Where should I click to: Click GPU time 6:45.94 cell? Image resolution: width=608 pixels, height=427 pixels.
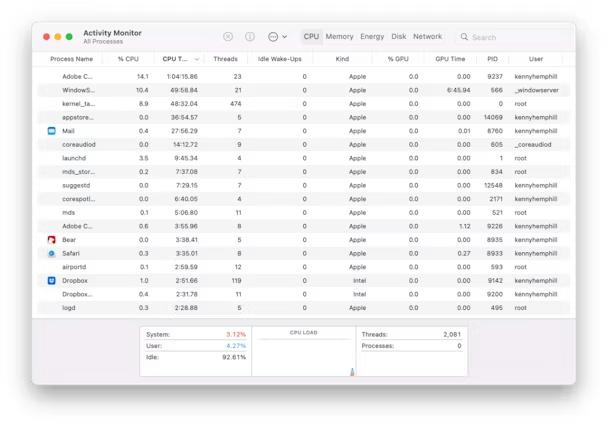point(458,90)
